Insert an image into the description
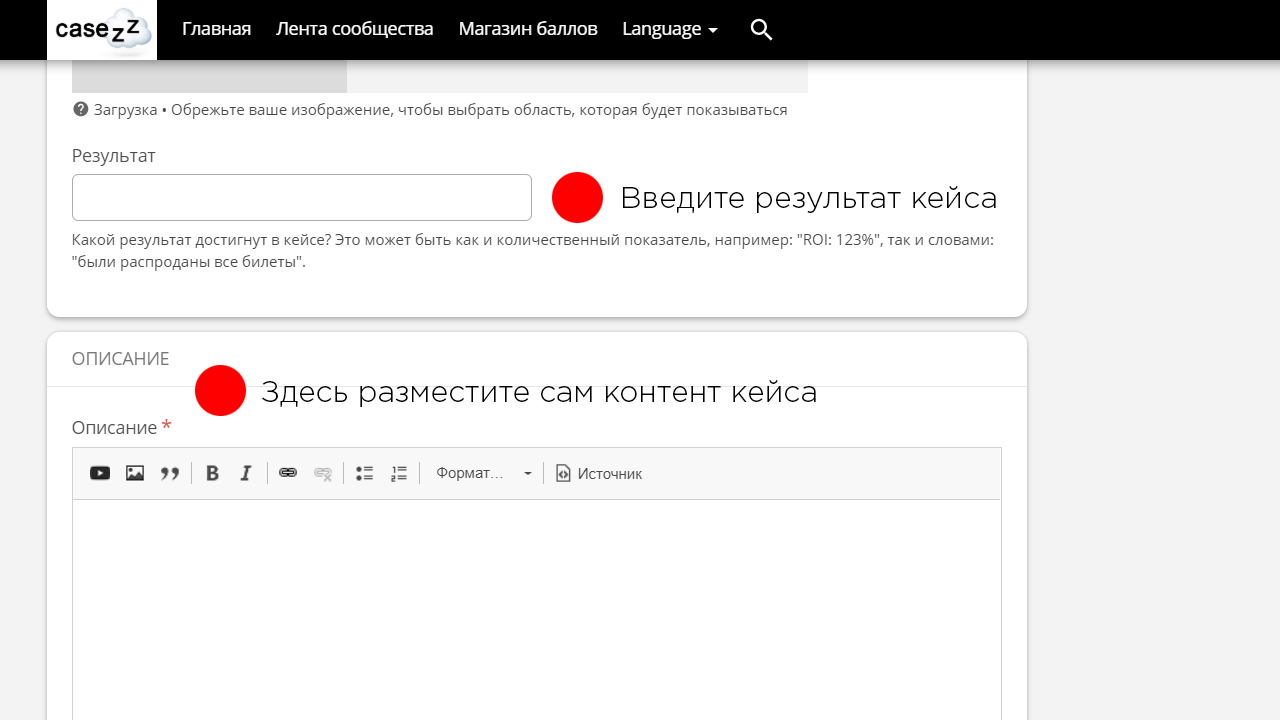This screenshot has height=720, width=1280. click(135, 473)
